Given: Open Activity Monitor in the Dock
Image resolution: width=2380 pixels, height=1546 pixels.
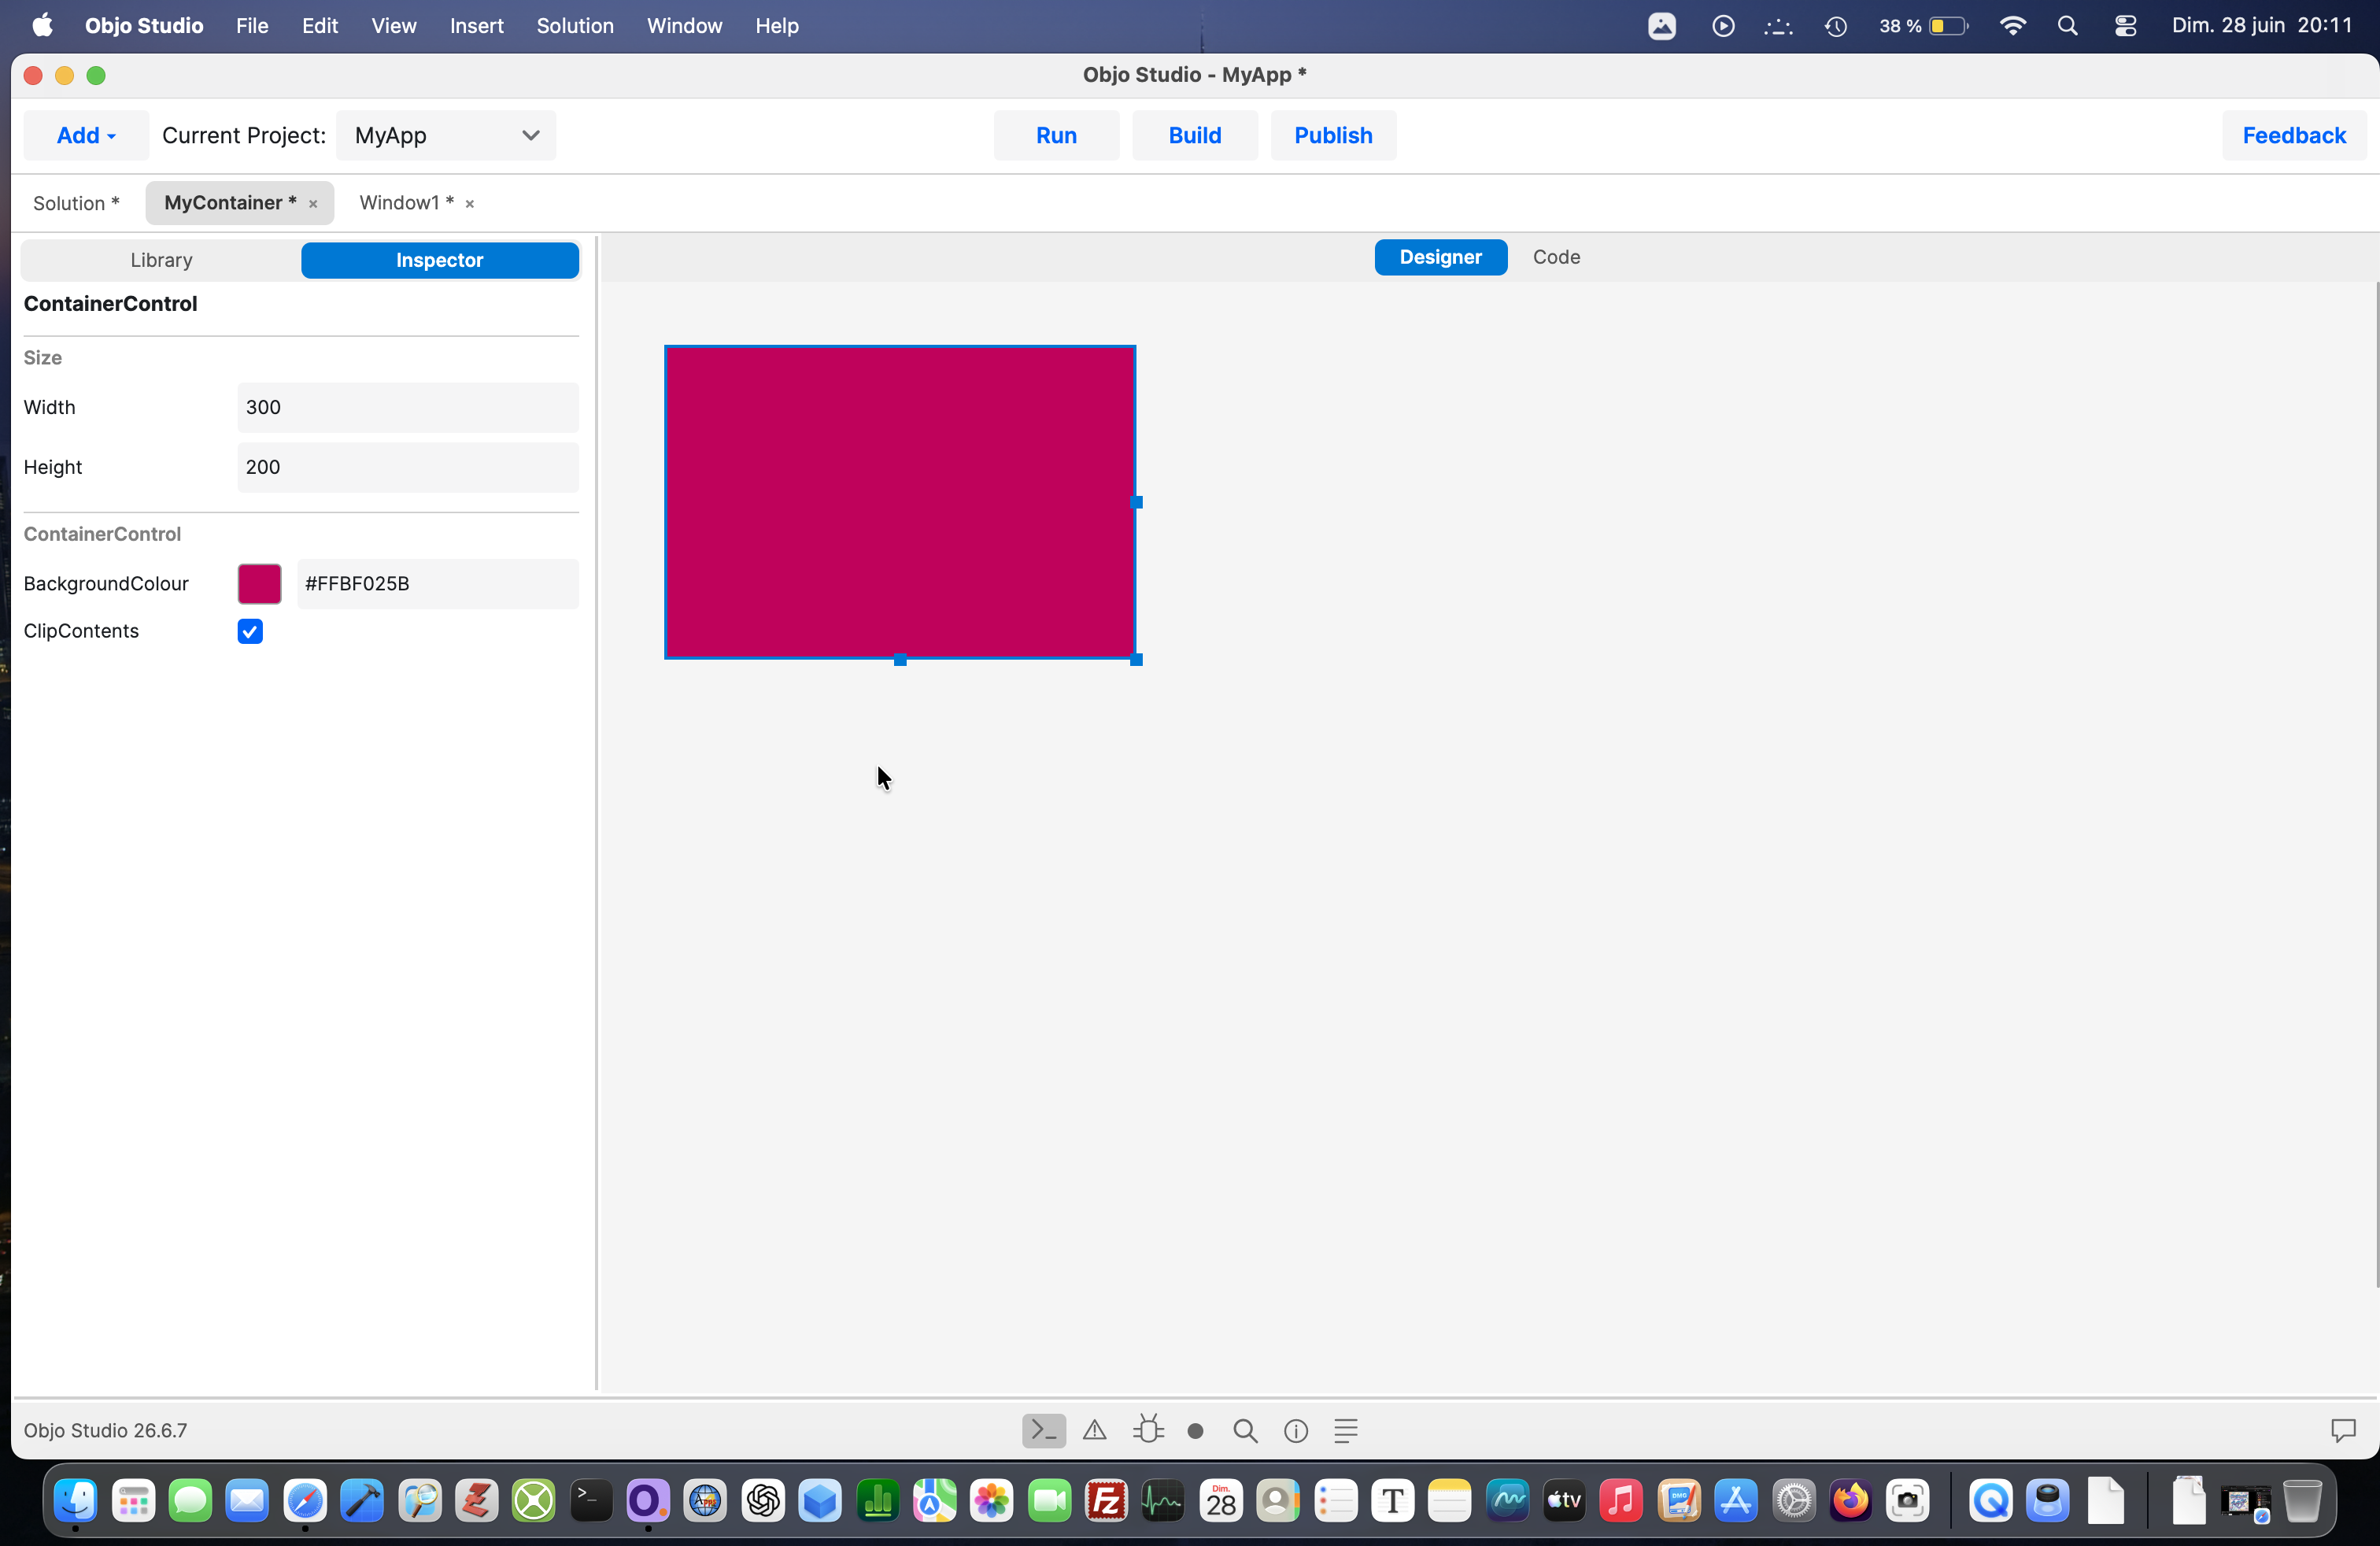Looking at the screenshot, I should [x=1164, y=1500].
